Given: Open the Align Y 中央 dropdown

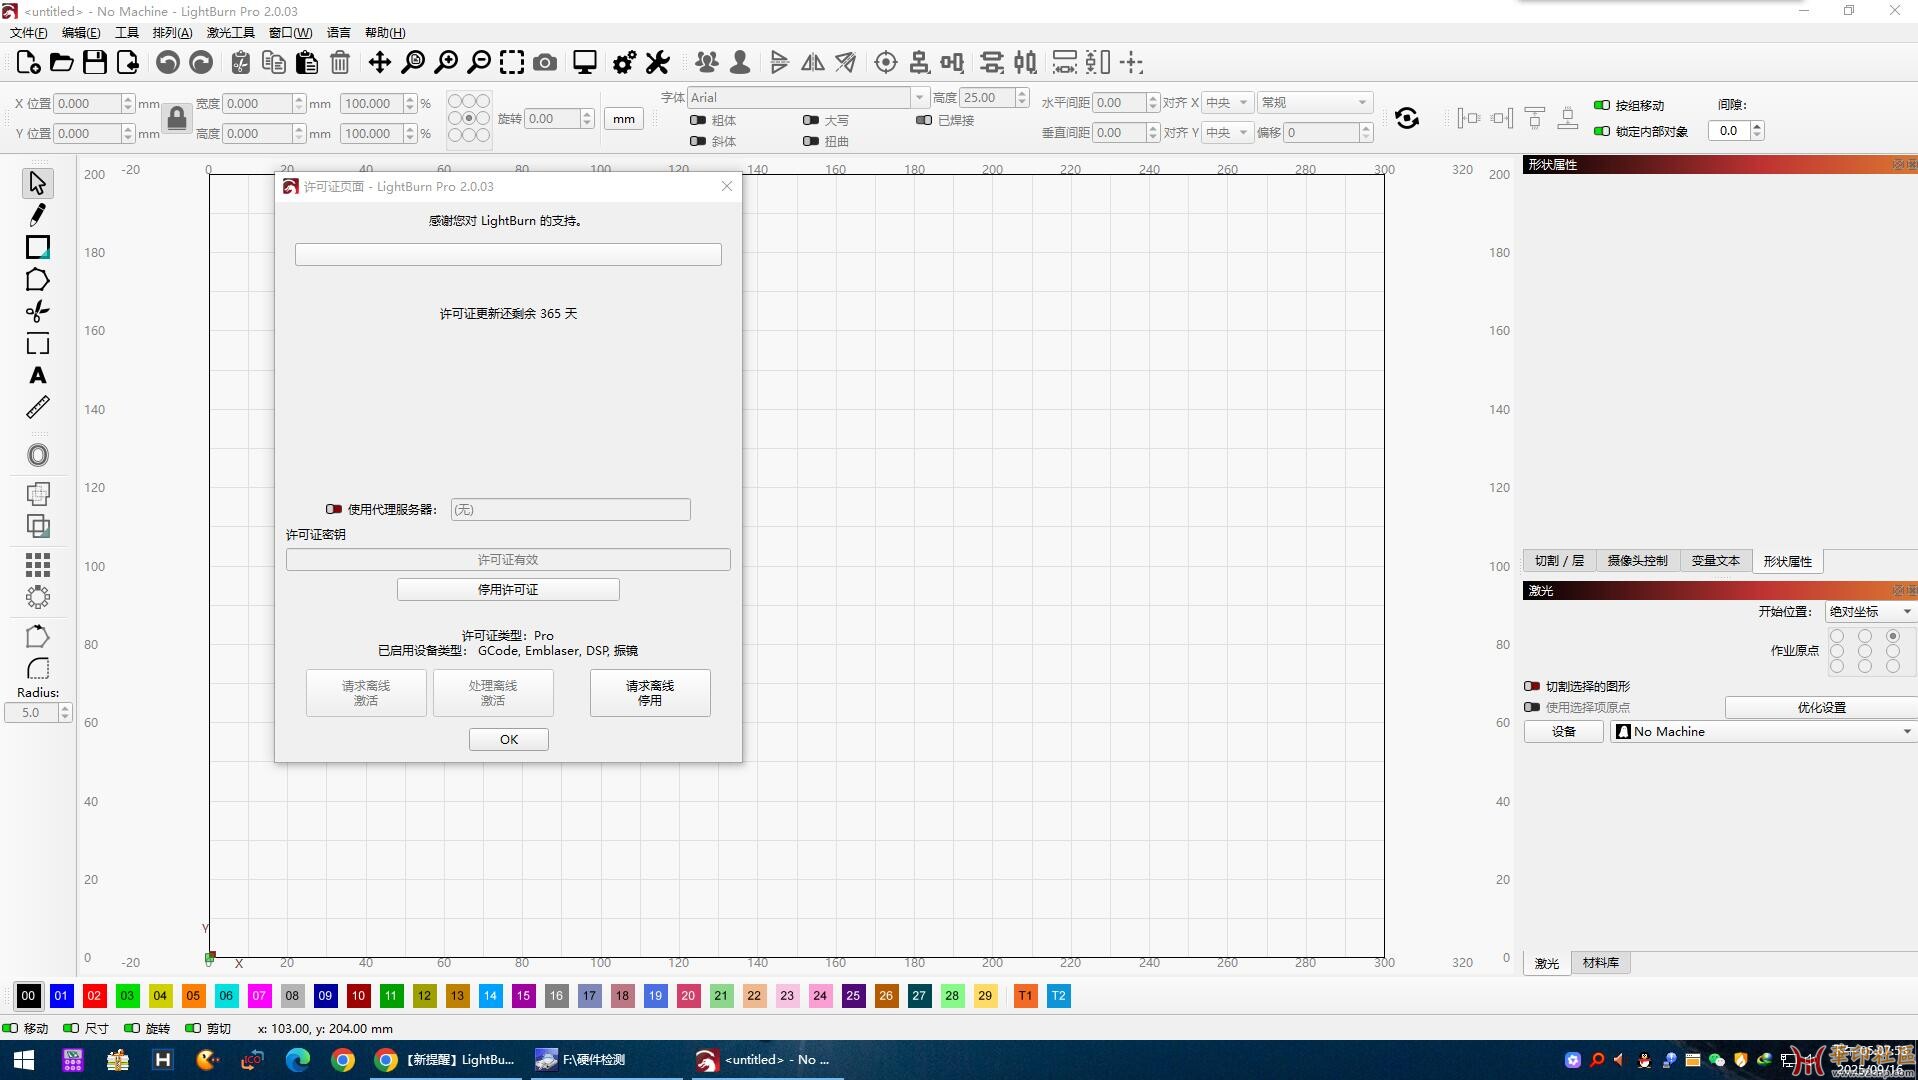Looking at the screenshot, I should pos(1227,132).
